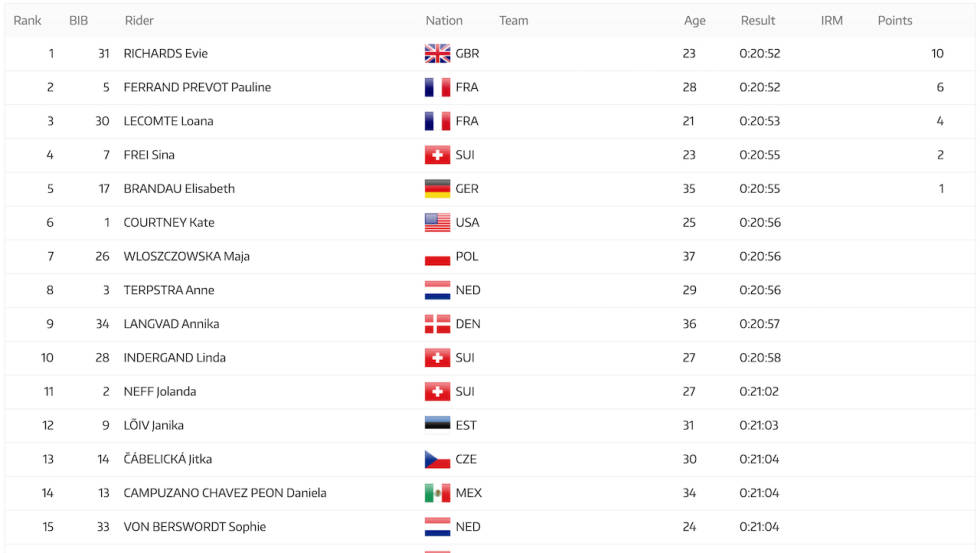Select VON BERSWORDT Sophie row
This screenshot has width=980, height=553.
pos(490,527)
